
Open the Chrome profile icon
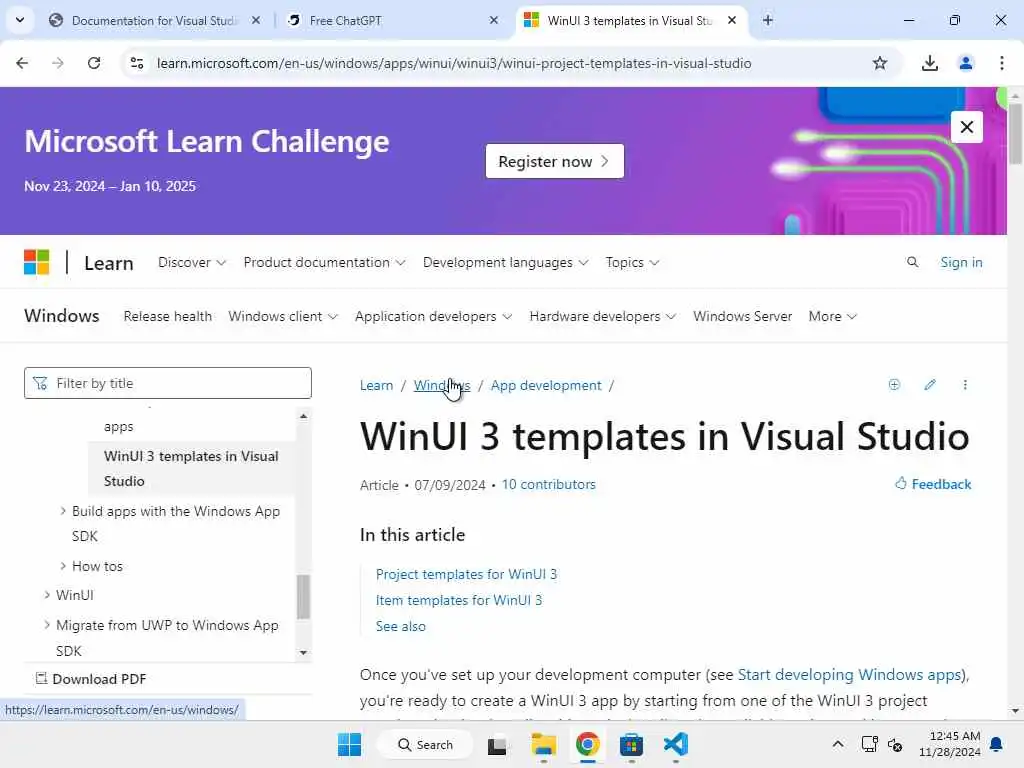coord(966,63)
